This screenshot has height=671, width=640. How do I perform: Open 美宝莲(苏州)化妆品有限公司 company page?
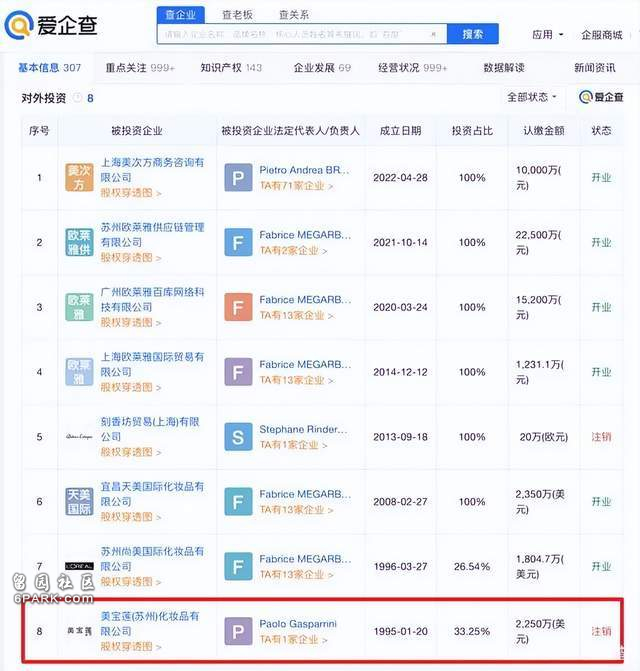[x=150, y=623]
